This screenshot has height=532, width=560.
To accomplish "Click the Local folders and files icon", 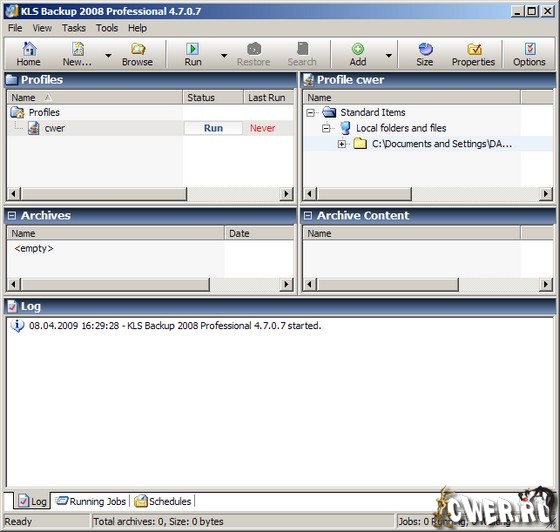I will click(345, 128).
